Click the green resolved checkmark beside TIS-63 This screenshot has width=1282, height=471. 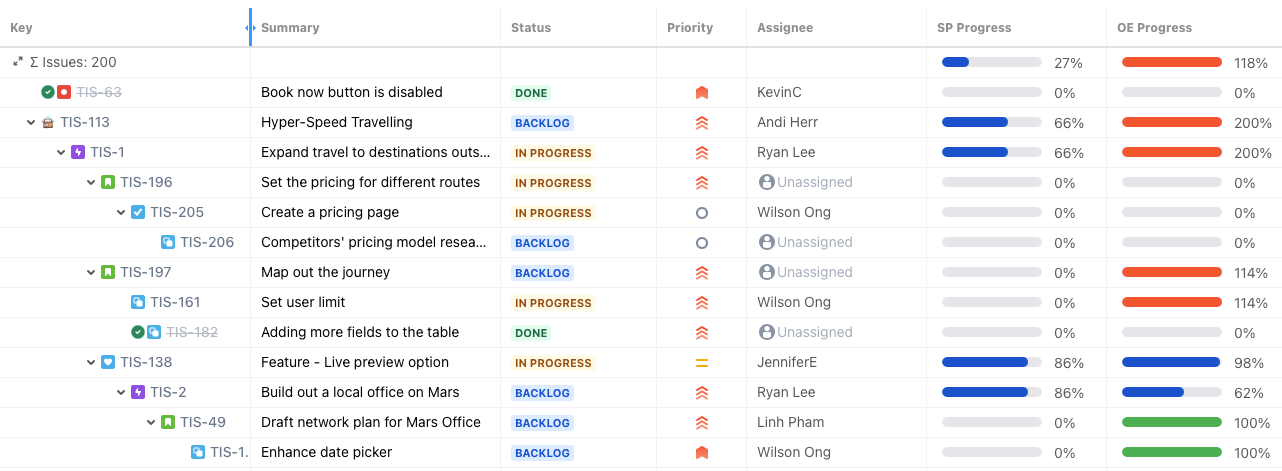[x=48, y=92]
